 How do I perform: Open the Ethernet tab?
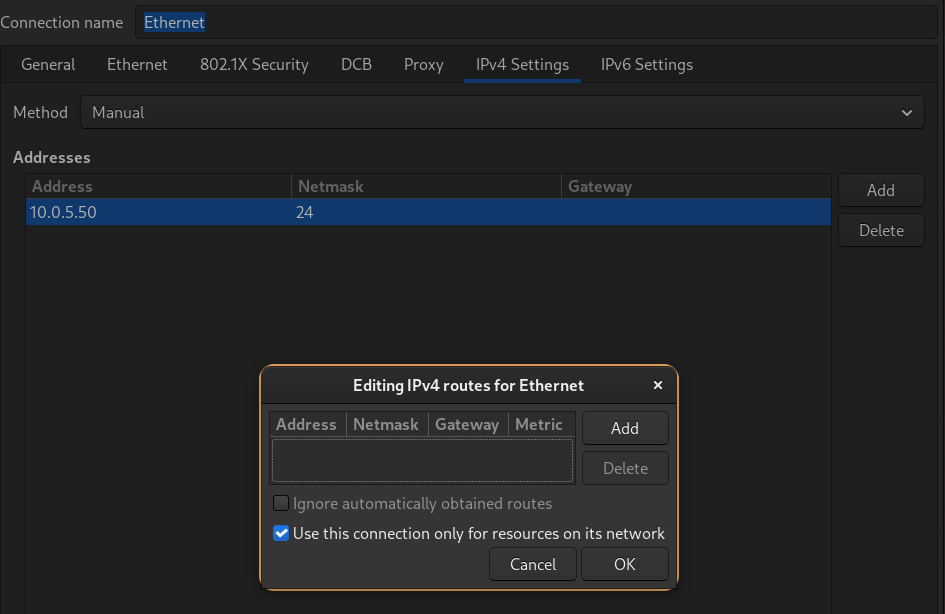click(x=137, y=64)
